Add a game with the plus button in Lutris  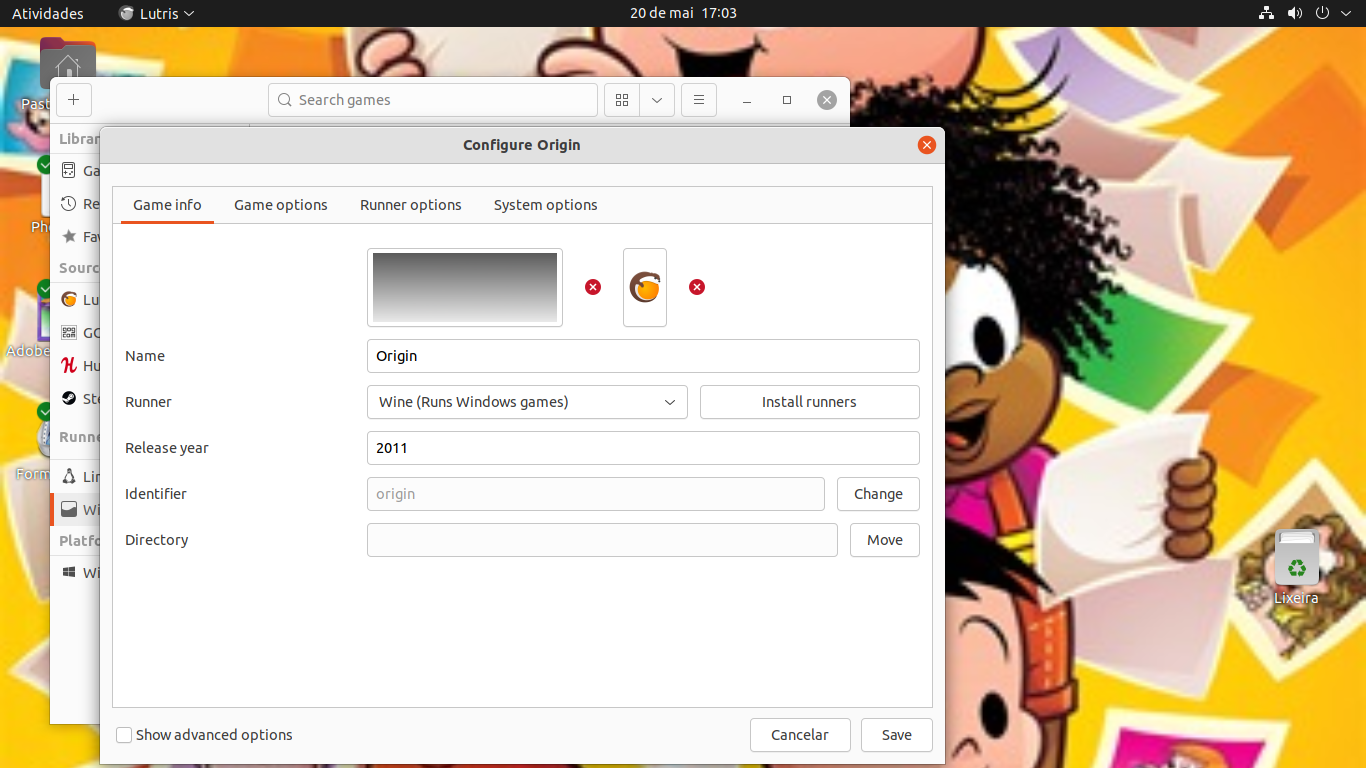coord(74,100)
